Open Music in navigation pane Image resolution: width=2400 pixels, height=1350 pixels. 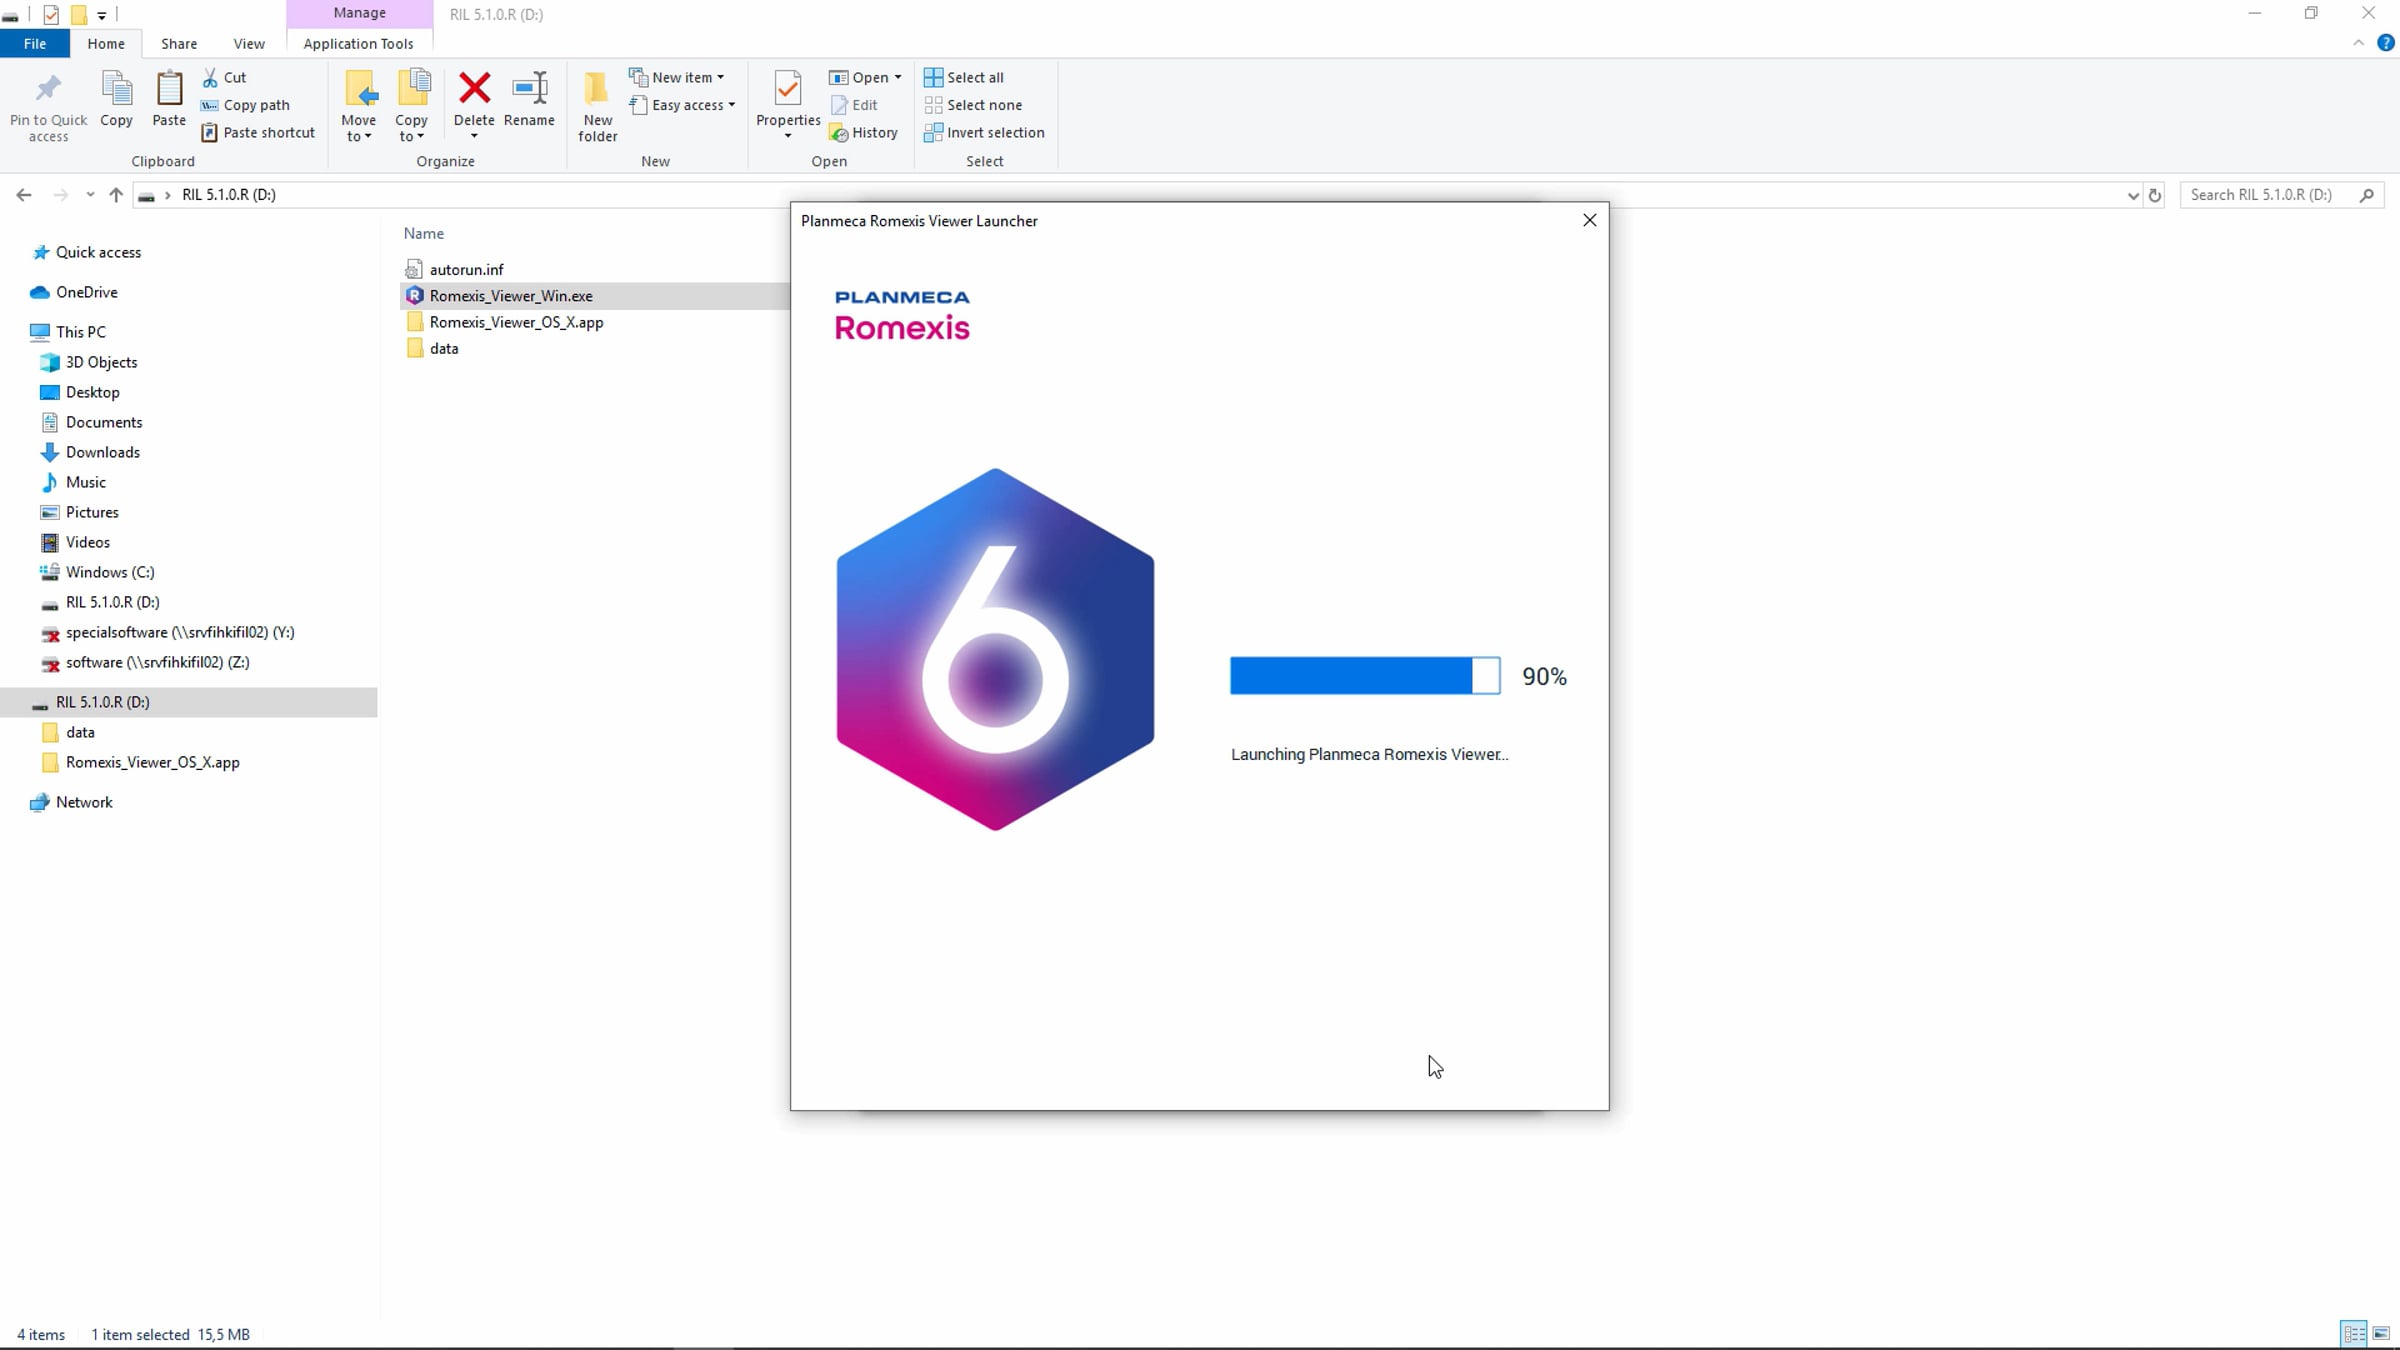[85, 482]
